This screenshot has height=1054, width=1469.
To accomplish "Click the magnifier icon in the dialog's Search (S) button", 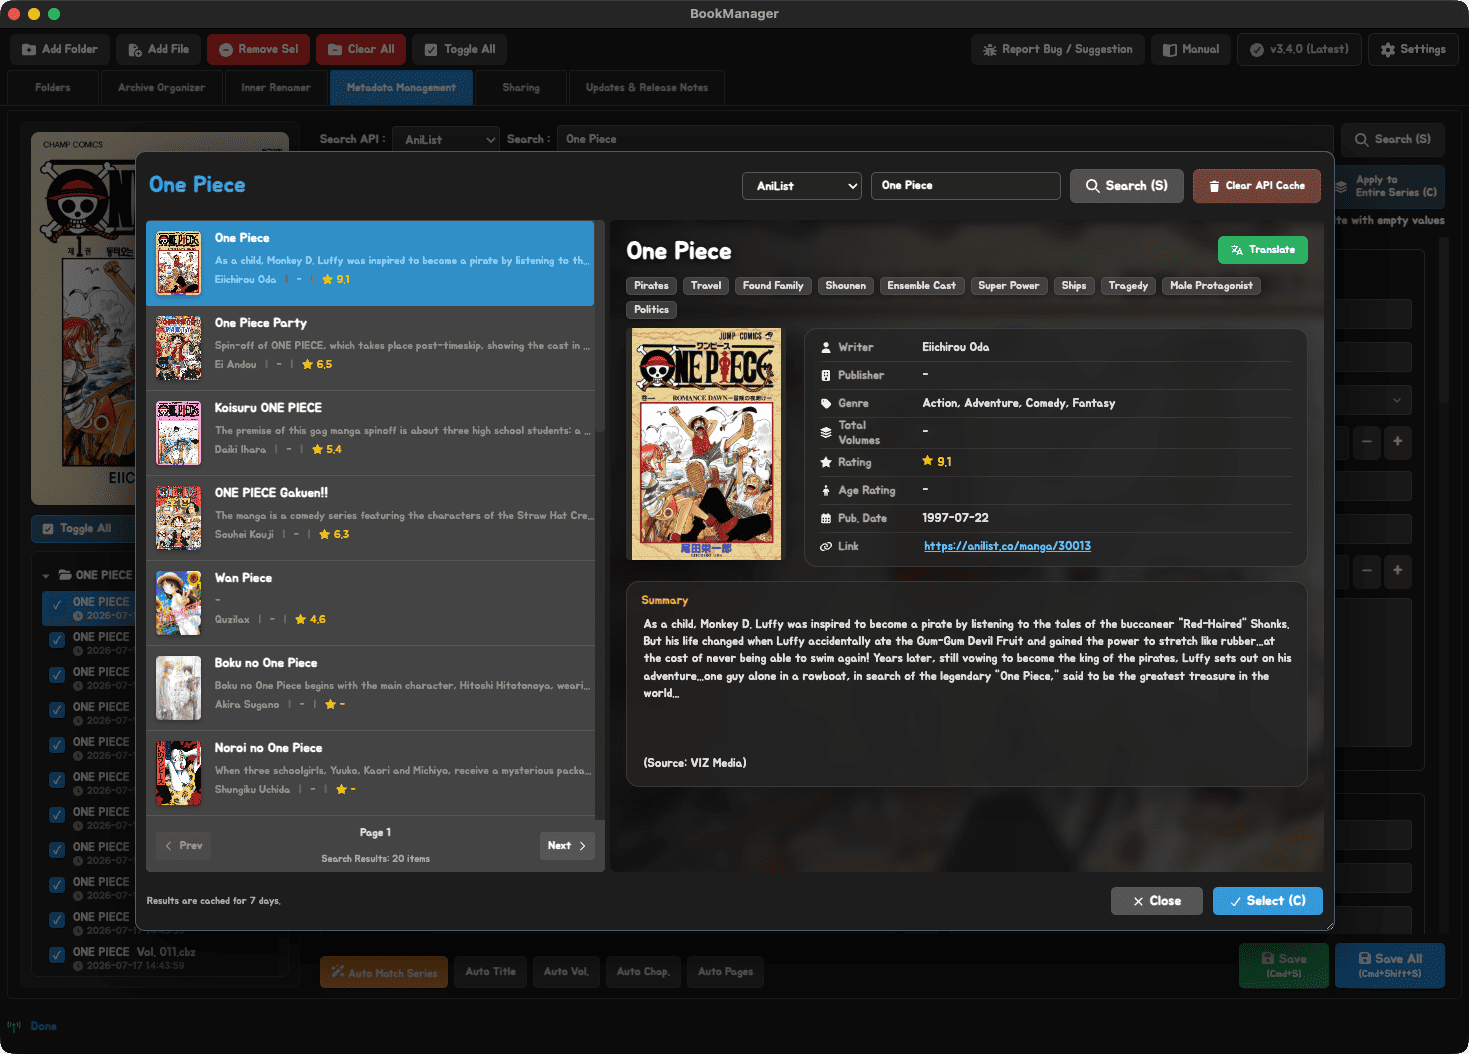I will pyautogui.click(x=1093, y=186).
